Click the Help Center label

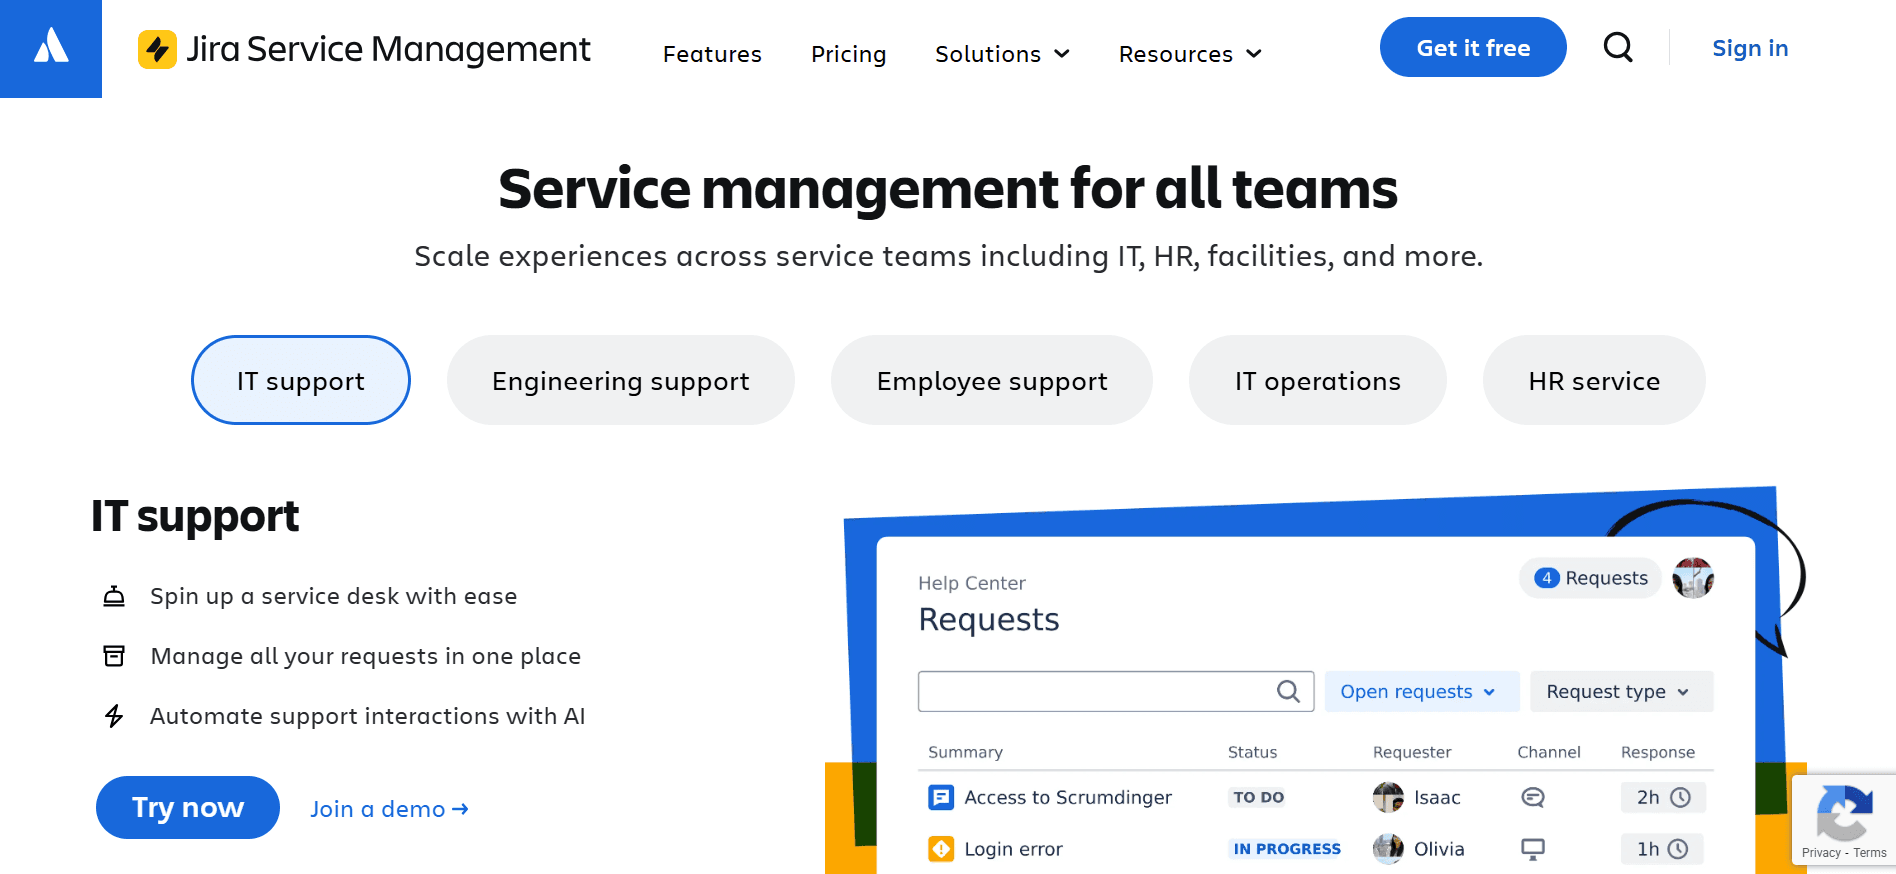(972, 583)
